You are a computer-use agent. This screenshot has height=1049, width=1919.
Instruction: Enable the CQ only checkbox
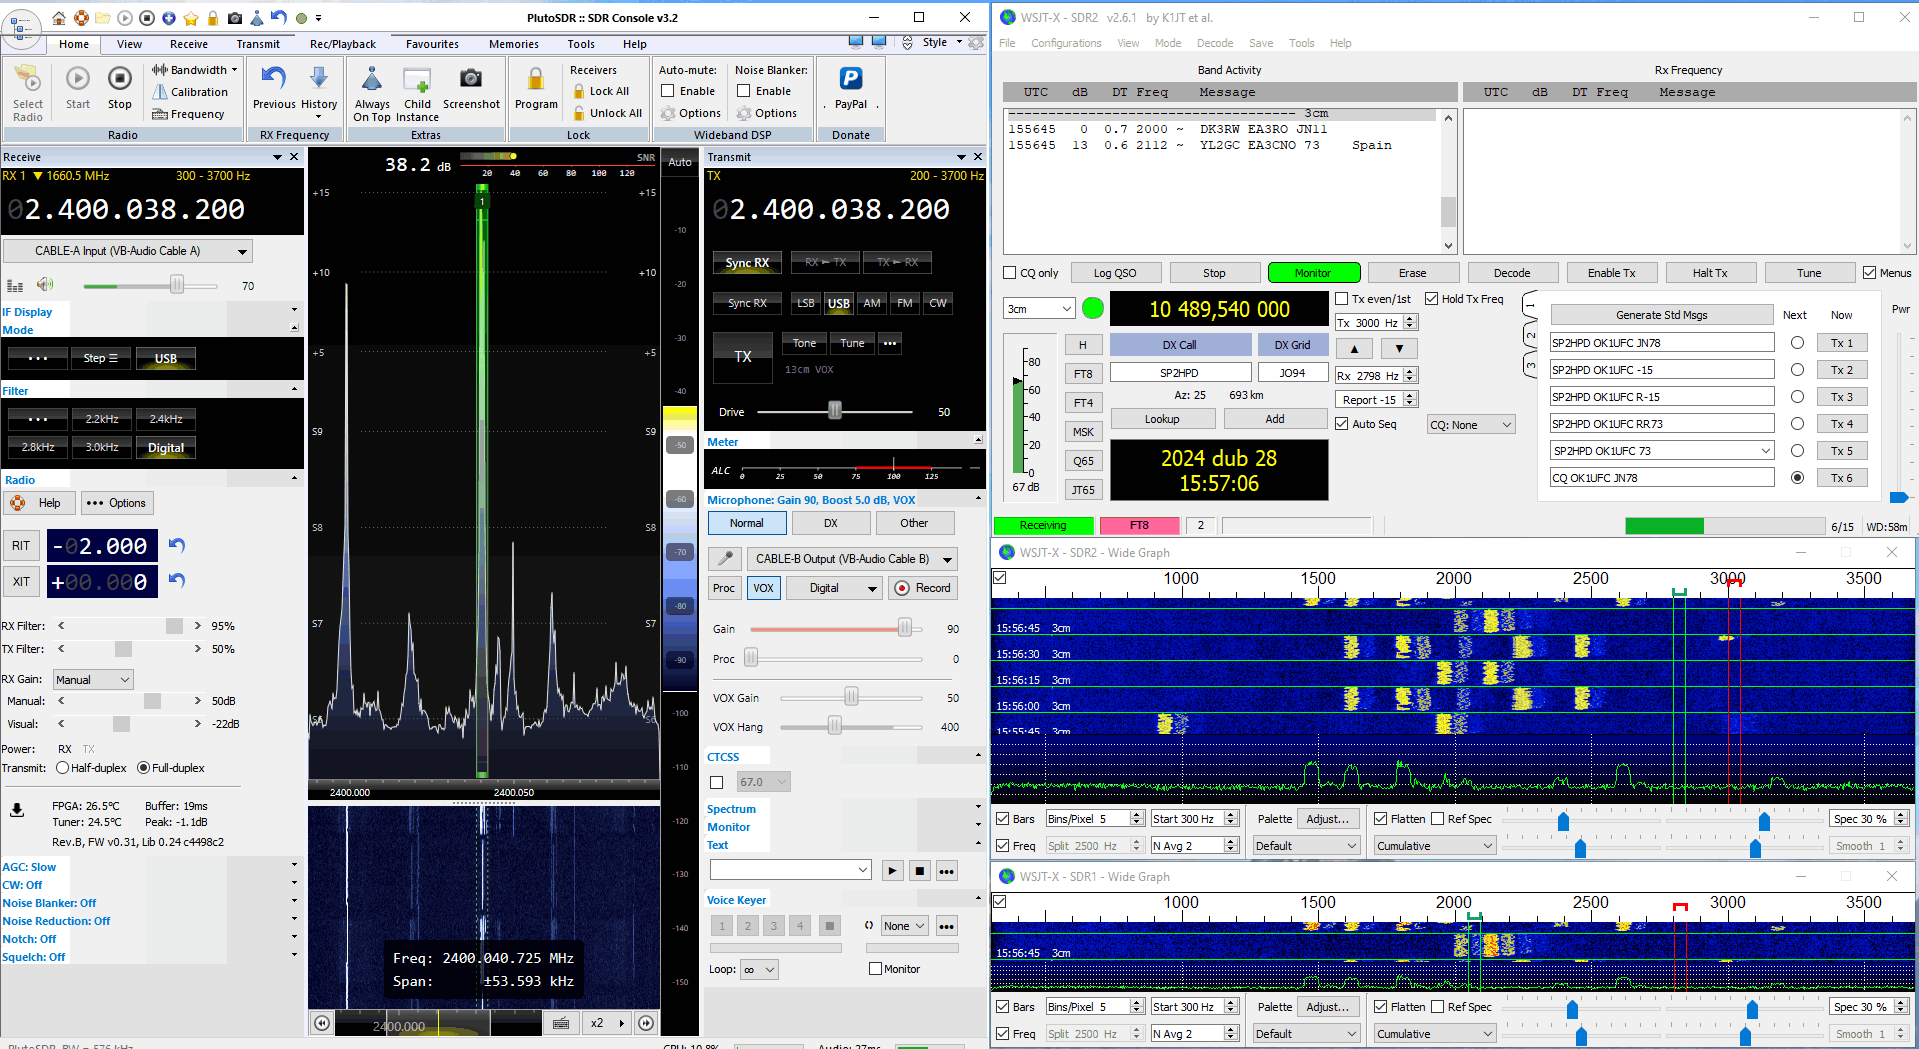coord(1010,273)
